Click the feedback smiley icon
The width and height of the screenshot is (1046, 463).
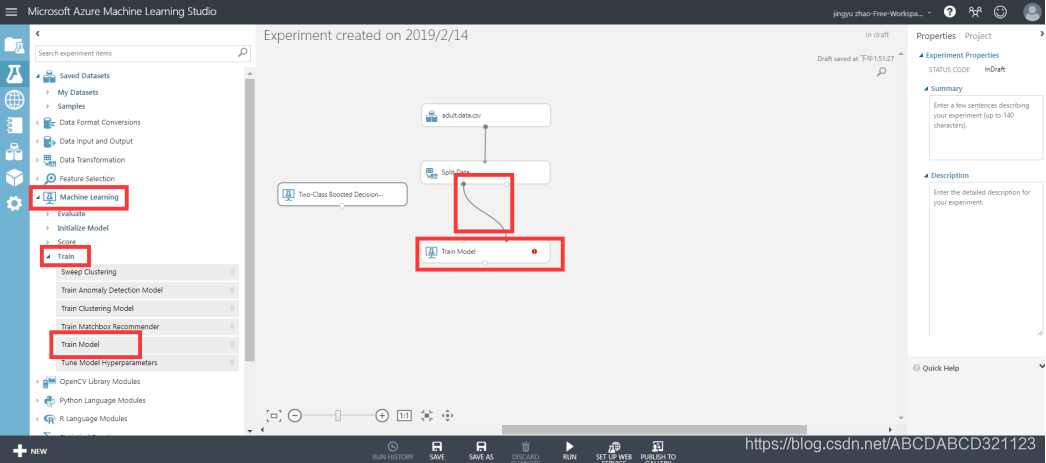(1000, 12)
